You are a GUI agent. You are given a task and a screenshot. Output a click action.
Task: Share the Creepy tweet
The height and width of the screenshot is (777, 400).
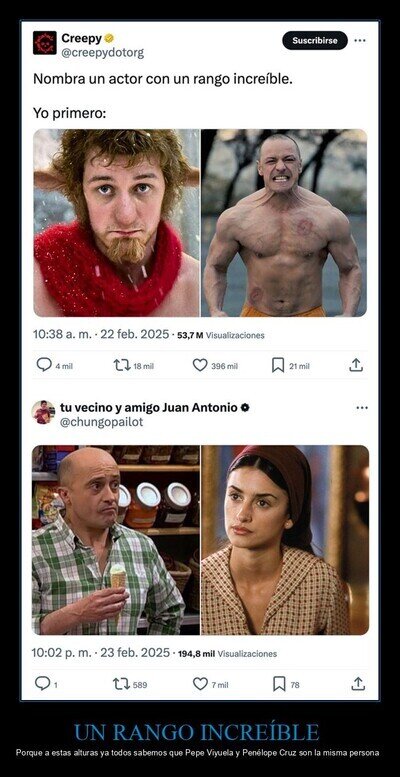point(356,365)
